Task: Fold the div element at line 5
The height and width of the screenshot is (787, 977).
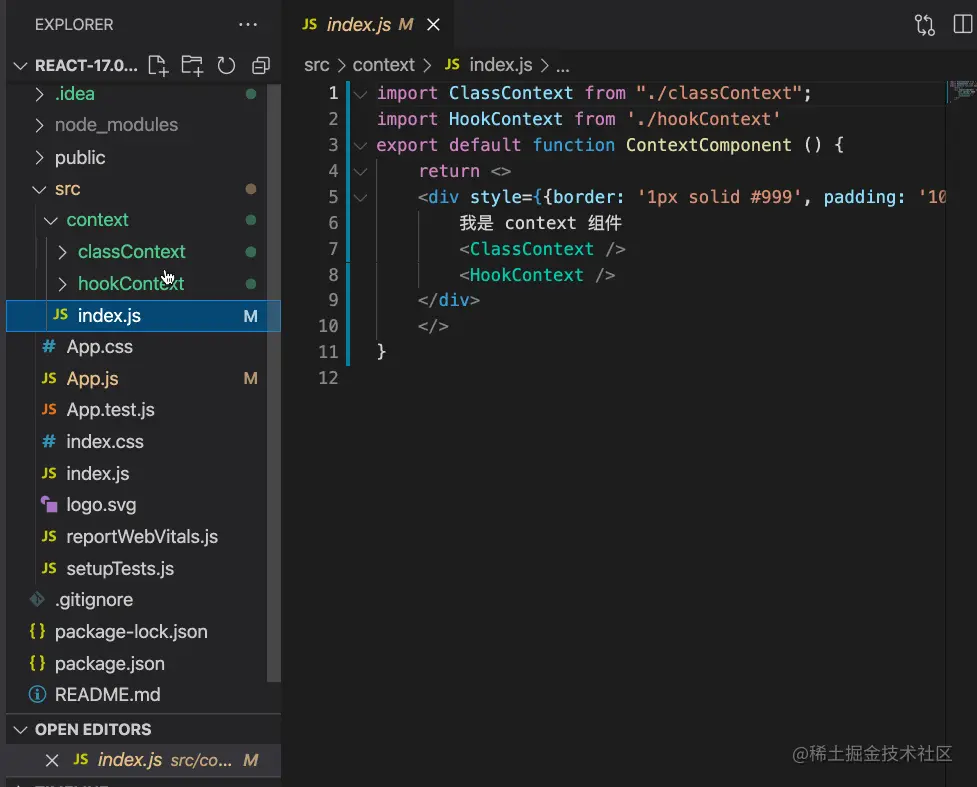Action: pos(360,198)
